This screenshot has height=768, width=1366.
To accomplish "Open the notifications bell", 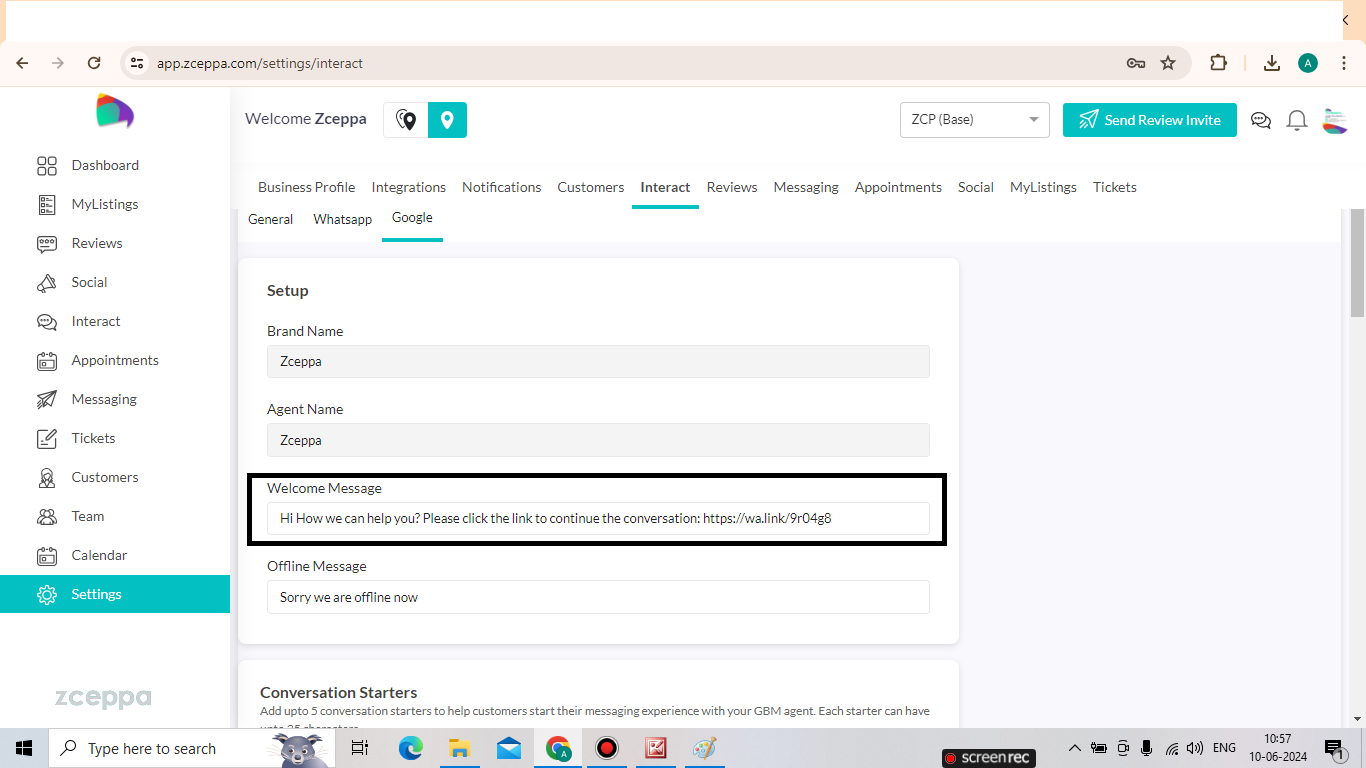I will tap(1297, 120).
